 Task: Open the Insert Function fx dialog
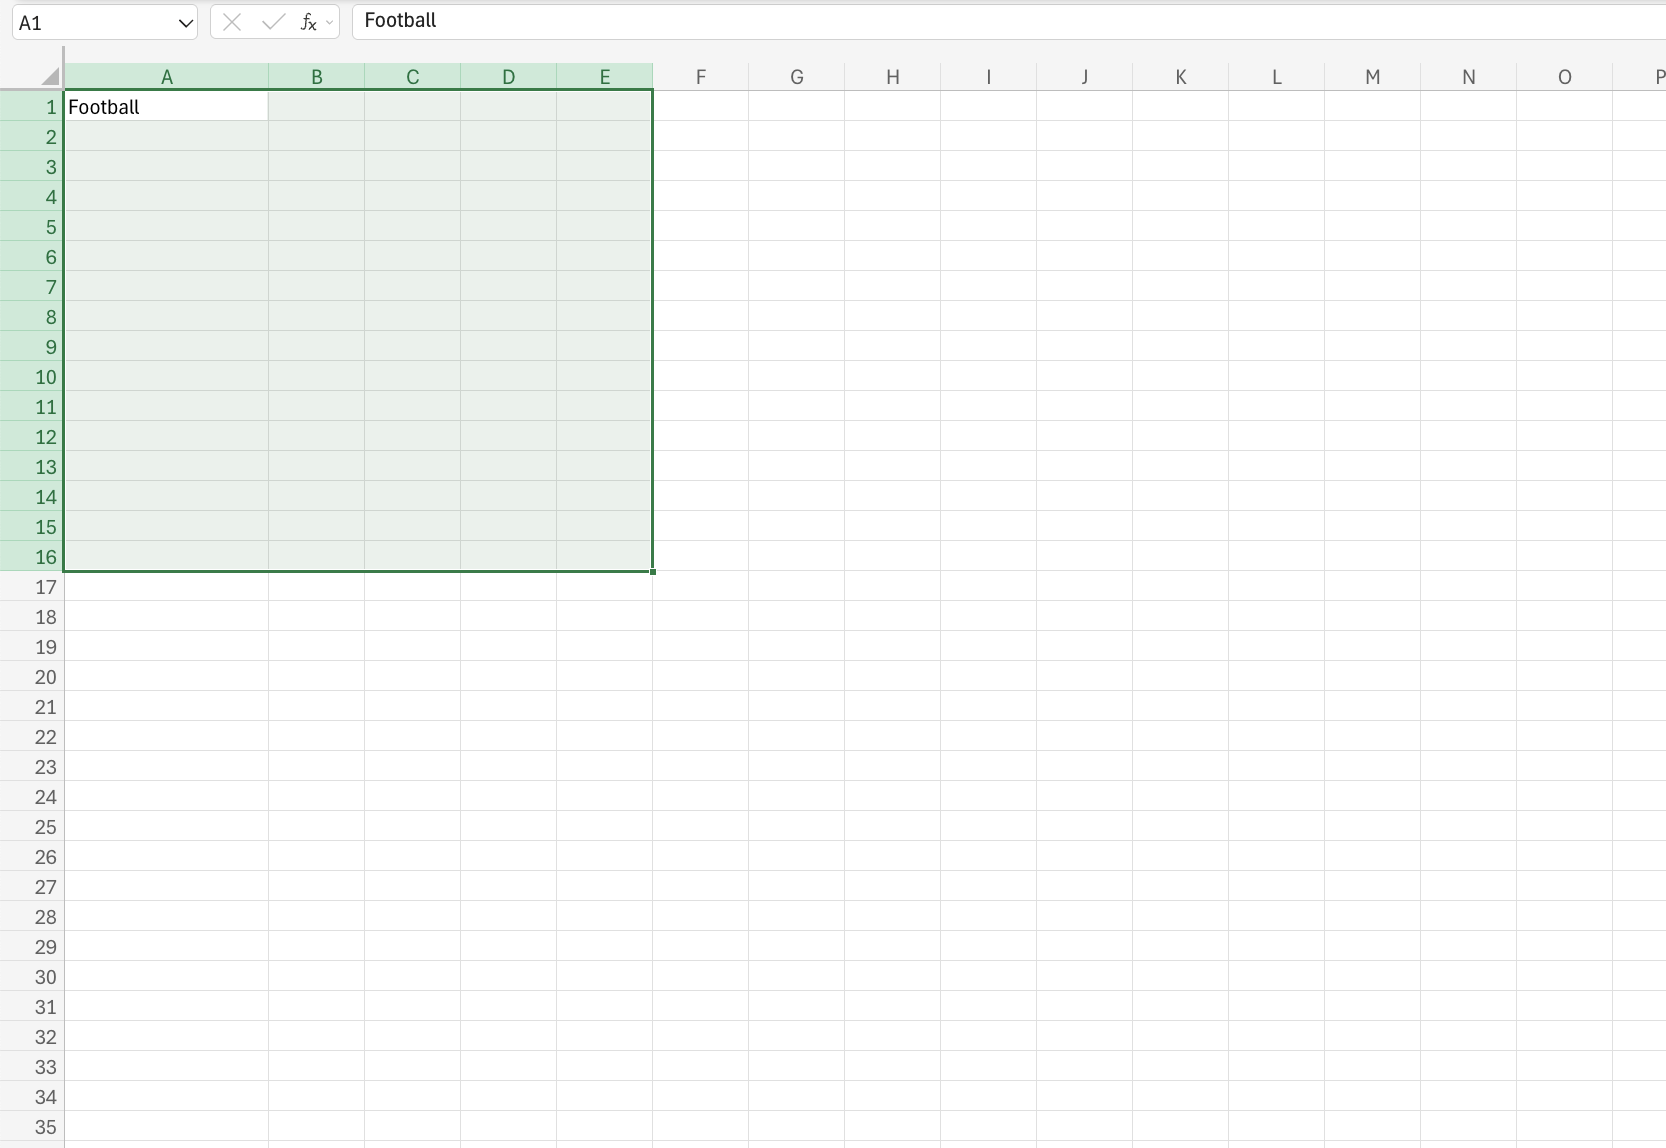point(308,21)
